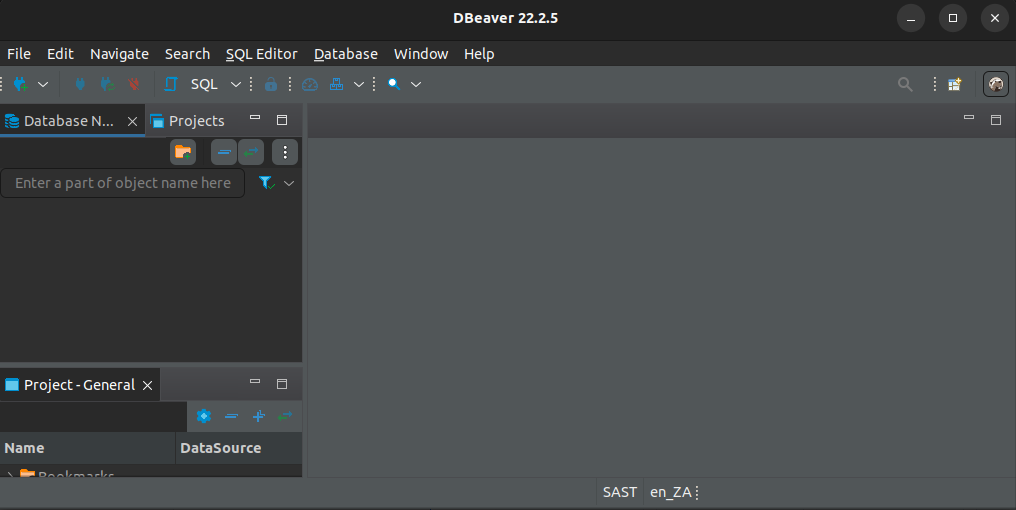Toggle Link with Editor in Project panel
The height and width of the screenshot is (510, 1016).
tap(285, 416)
